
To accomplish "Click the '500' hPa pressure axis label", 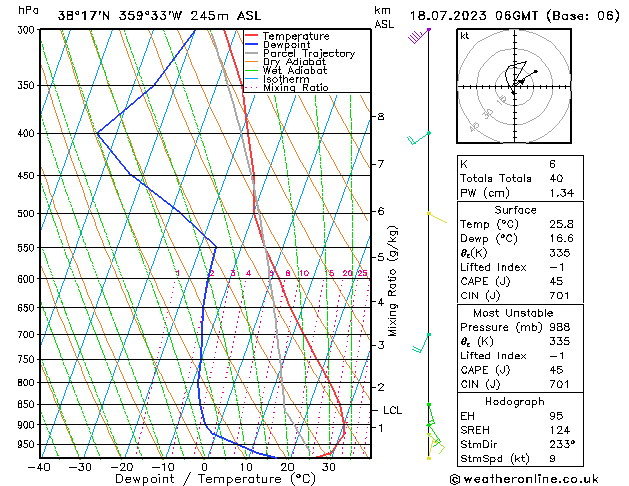I will pos(26,213).
